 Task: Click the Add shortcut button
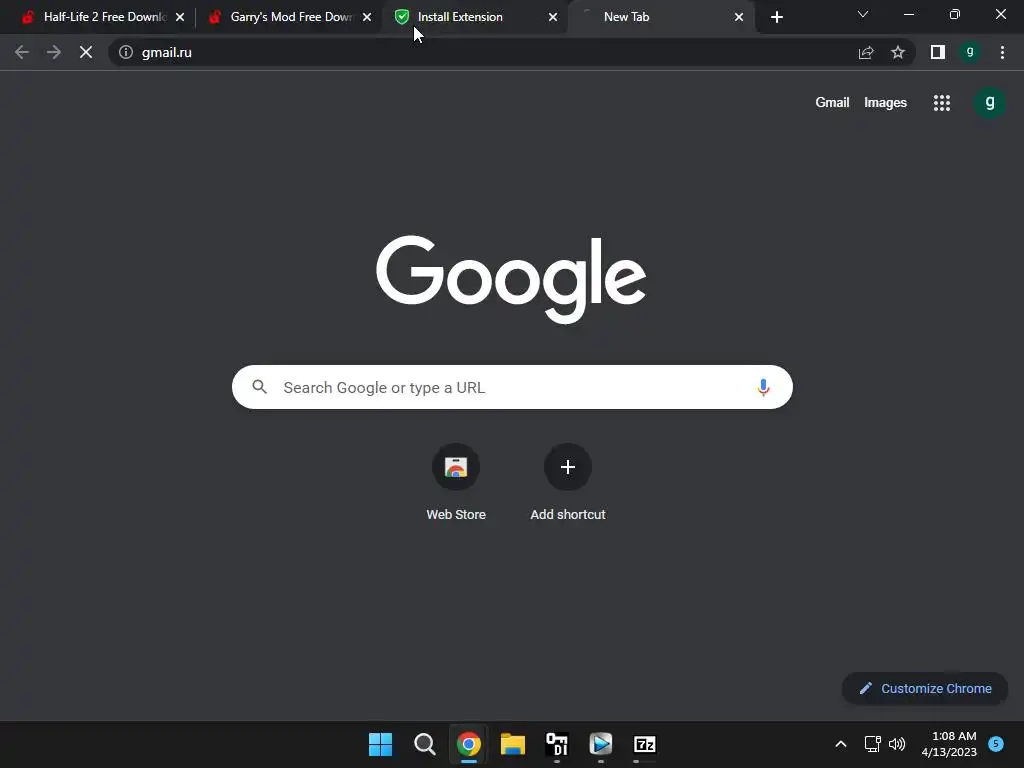tap(568, 482)
